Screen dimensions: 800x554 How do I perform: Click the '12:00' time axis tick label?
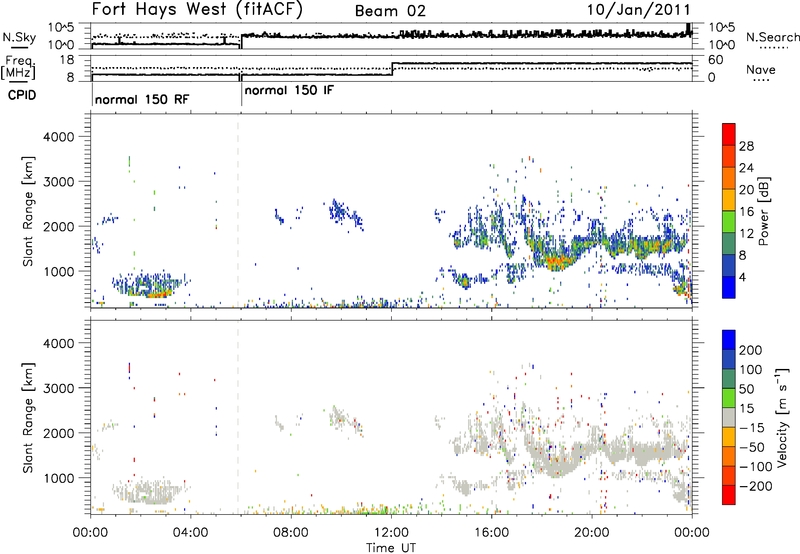tap(392, 533)
